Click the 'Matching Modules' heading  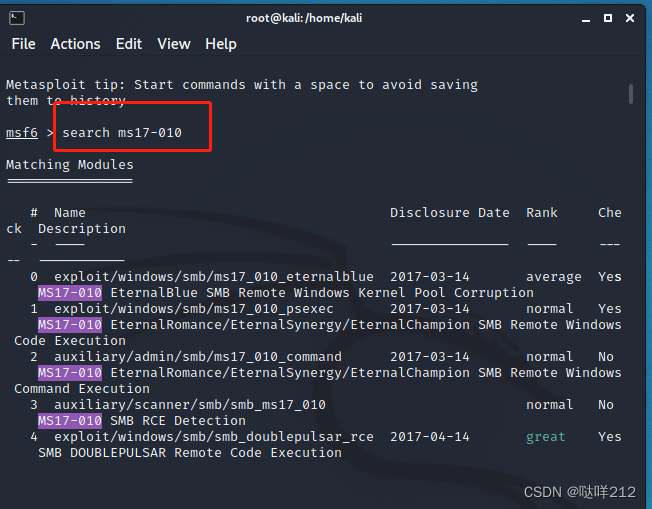(x=69, y=165)
